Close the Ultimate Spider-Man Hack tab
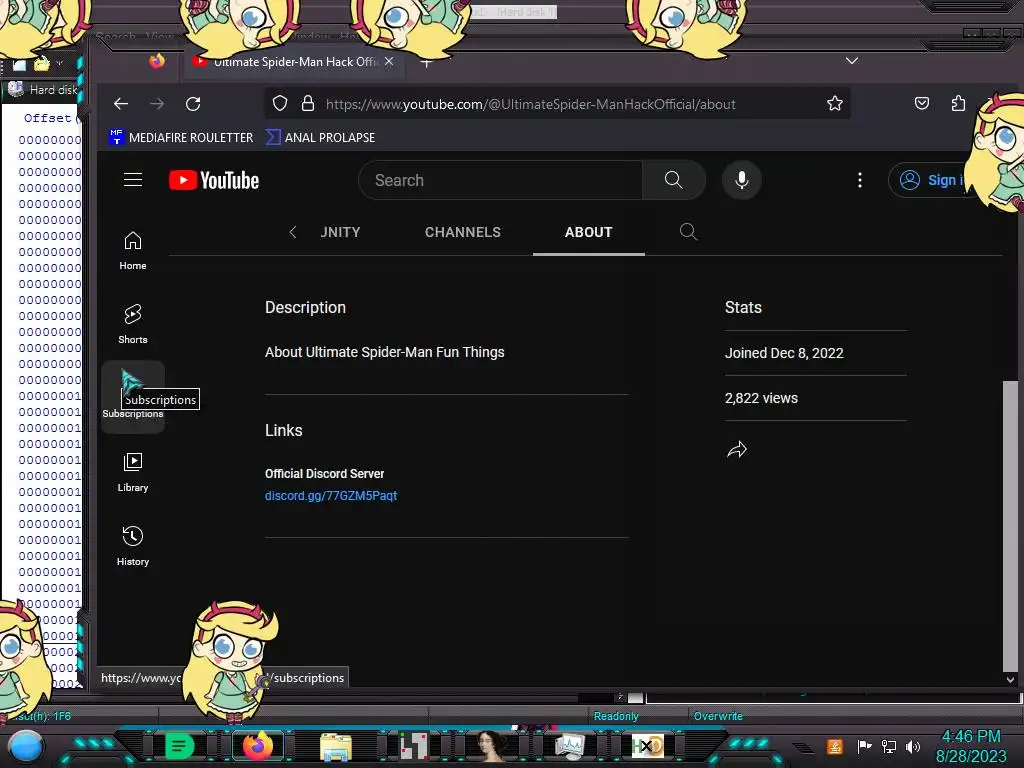 click(389, 61)
